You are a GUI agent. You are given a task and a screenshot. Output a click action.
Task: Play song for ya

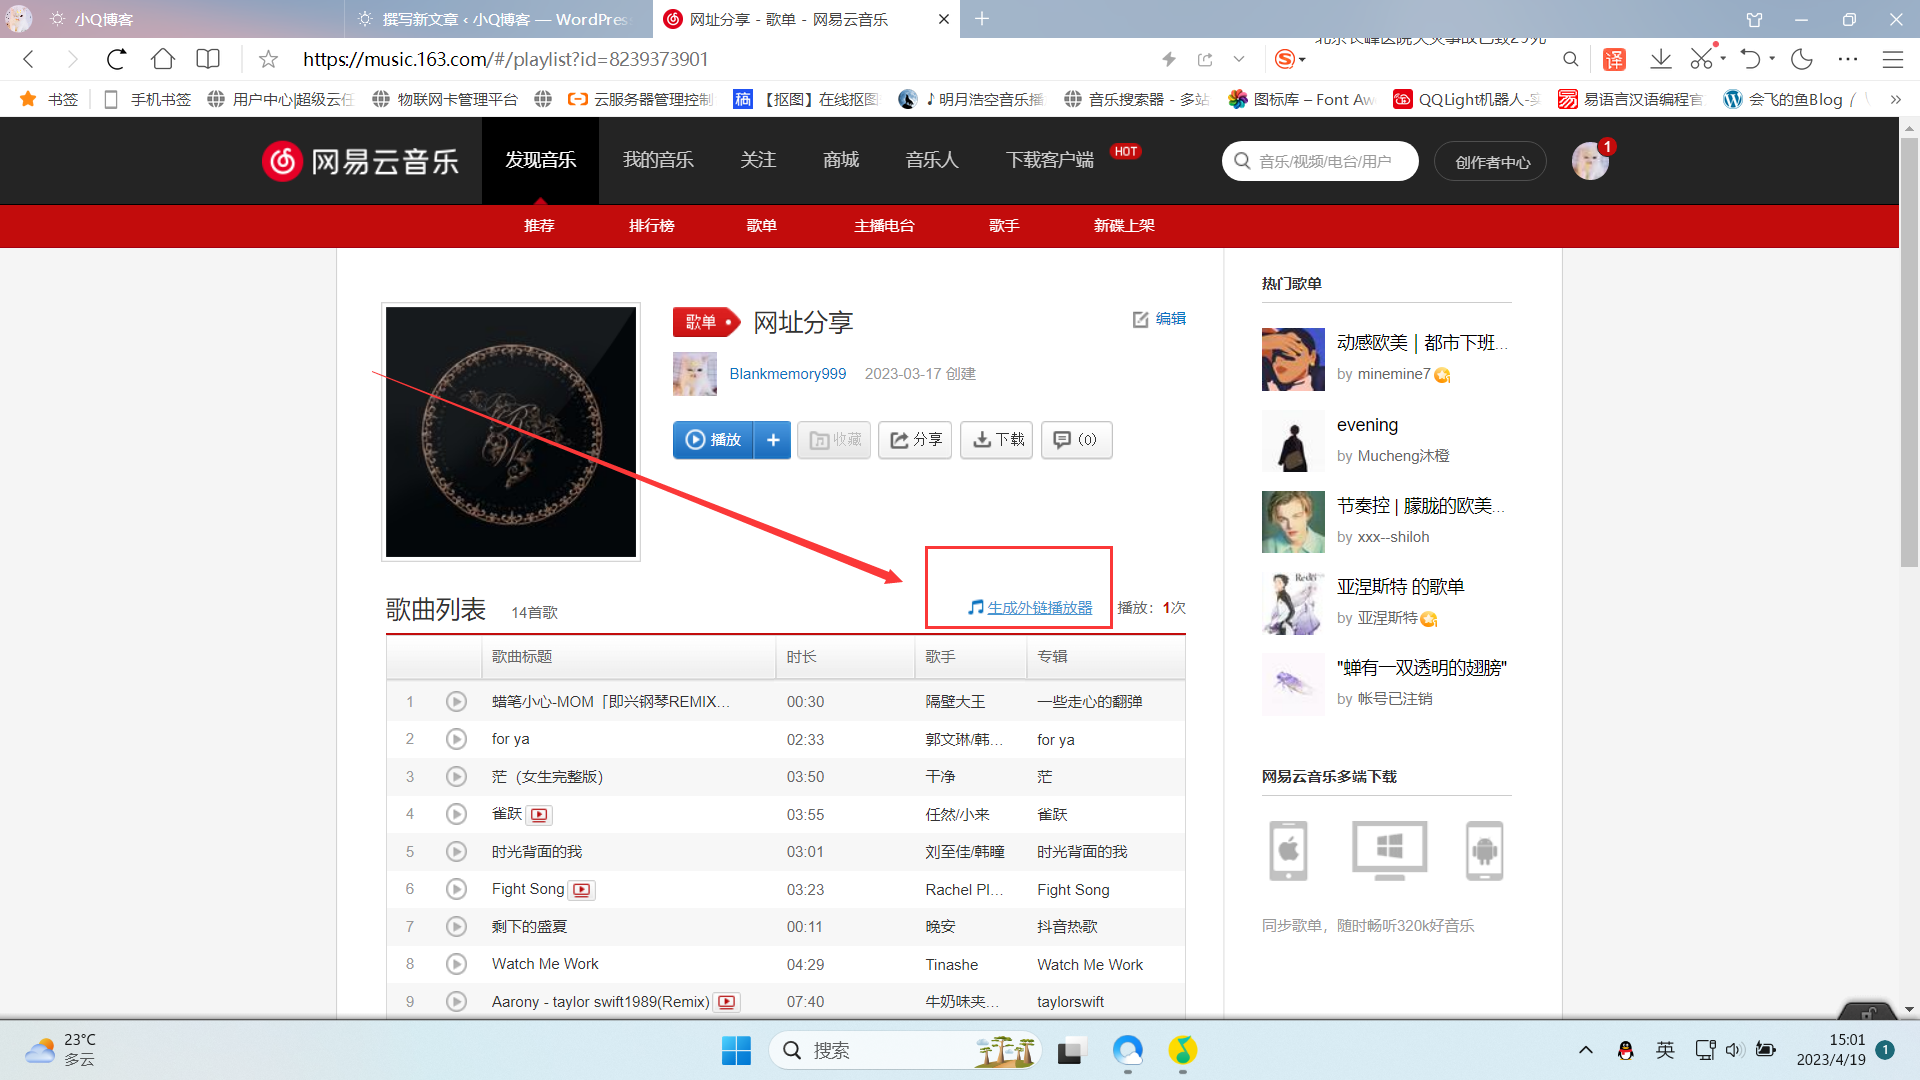click(456, 739)
